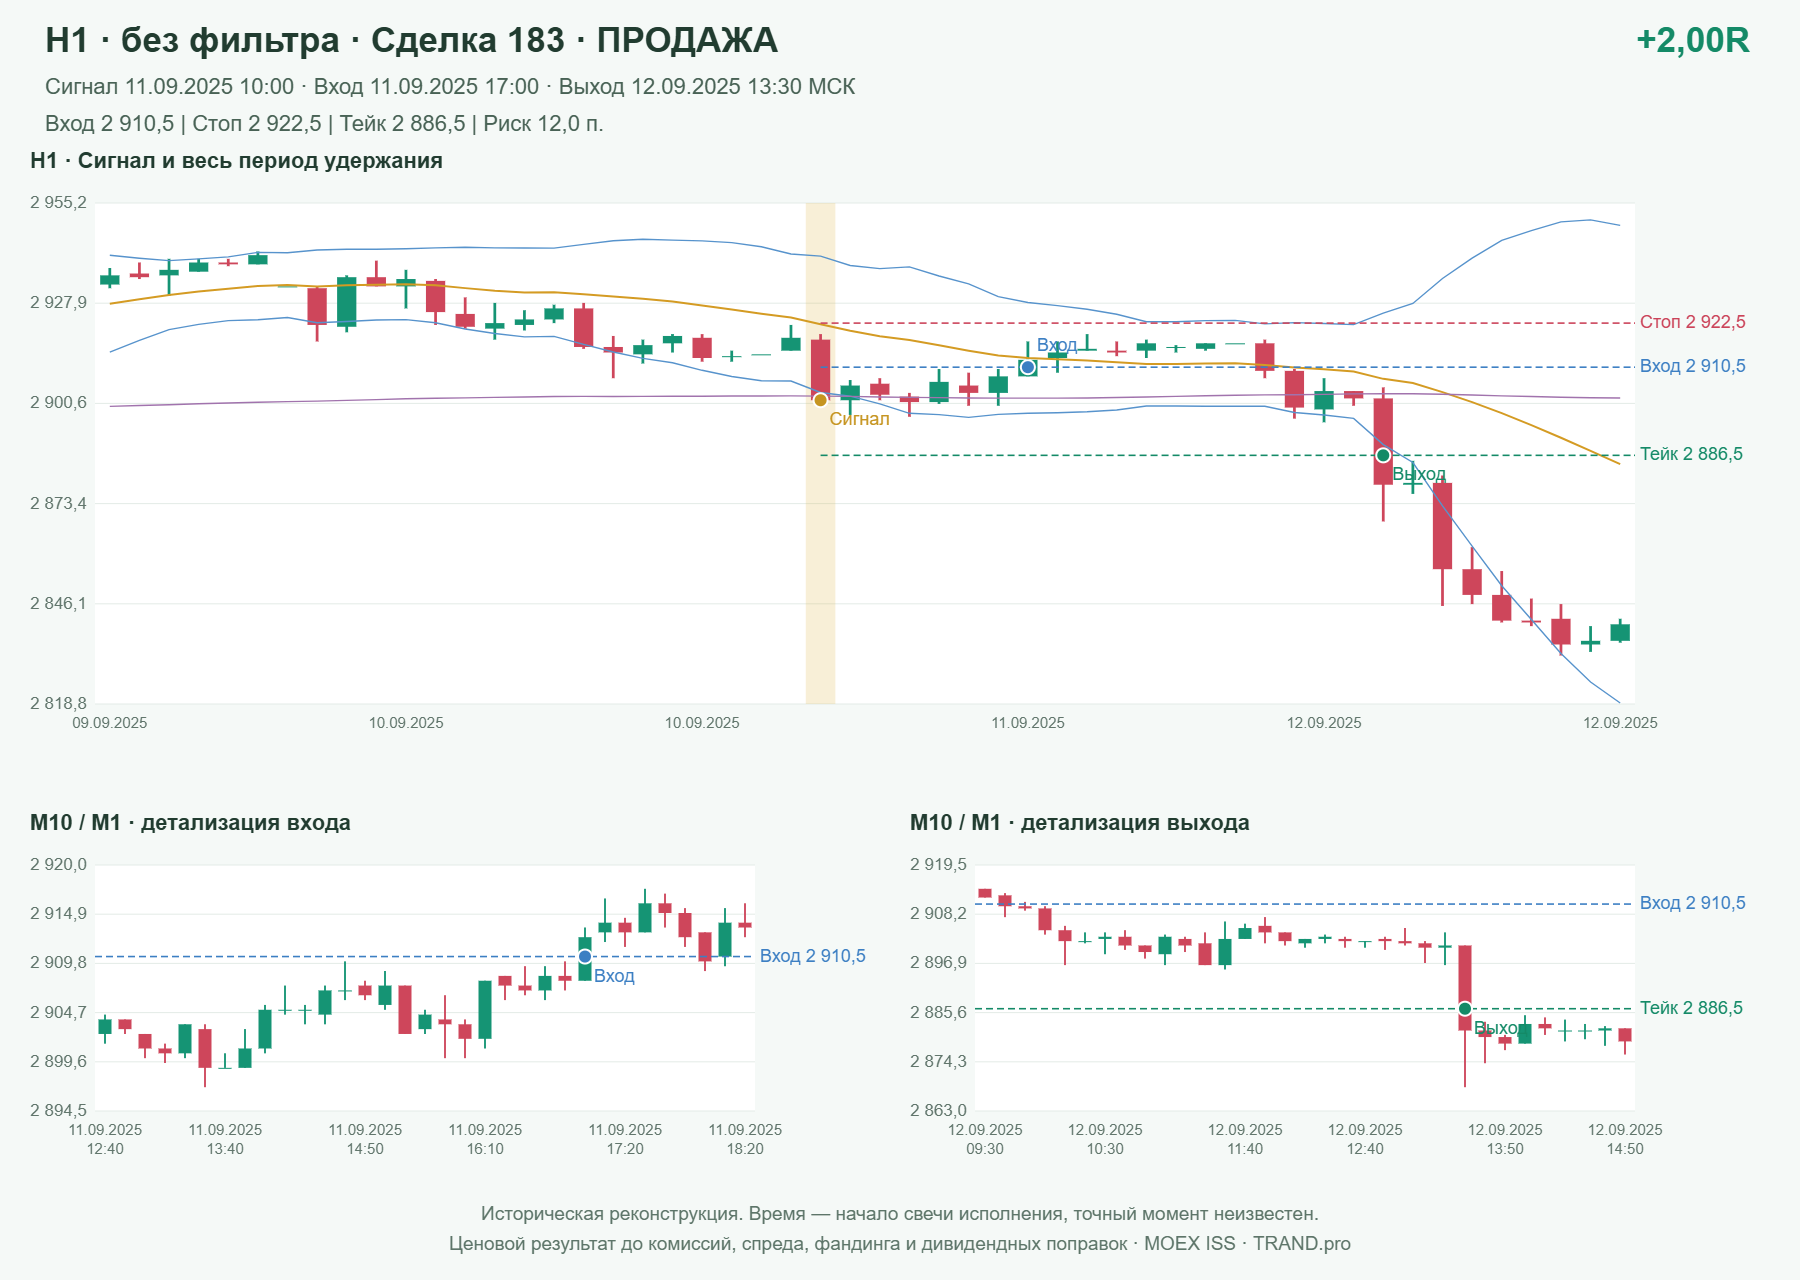Select the Тейк 2 886,5 label on H1 chart

[x=1691, y=454]
